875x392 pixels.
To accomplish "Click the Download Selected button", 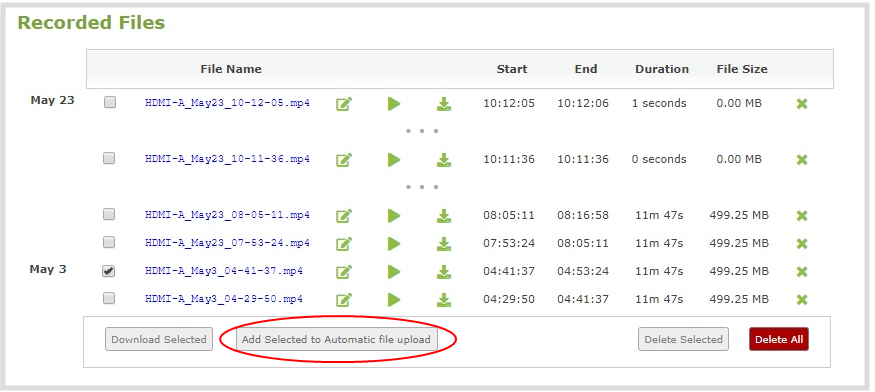I will pyautogui.click(x=159, y=339).
